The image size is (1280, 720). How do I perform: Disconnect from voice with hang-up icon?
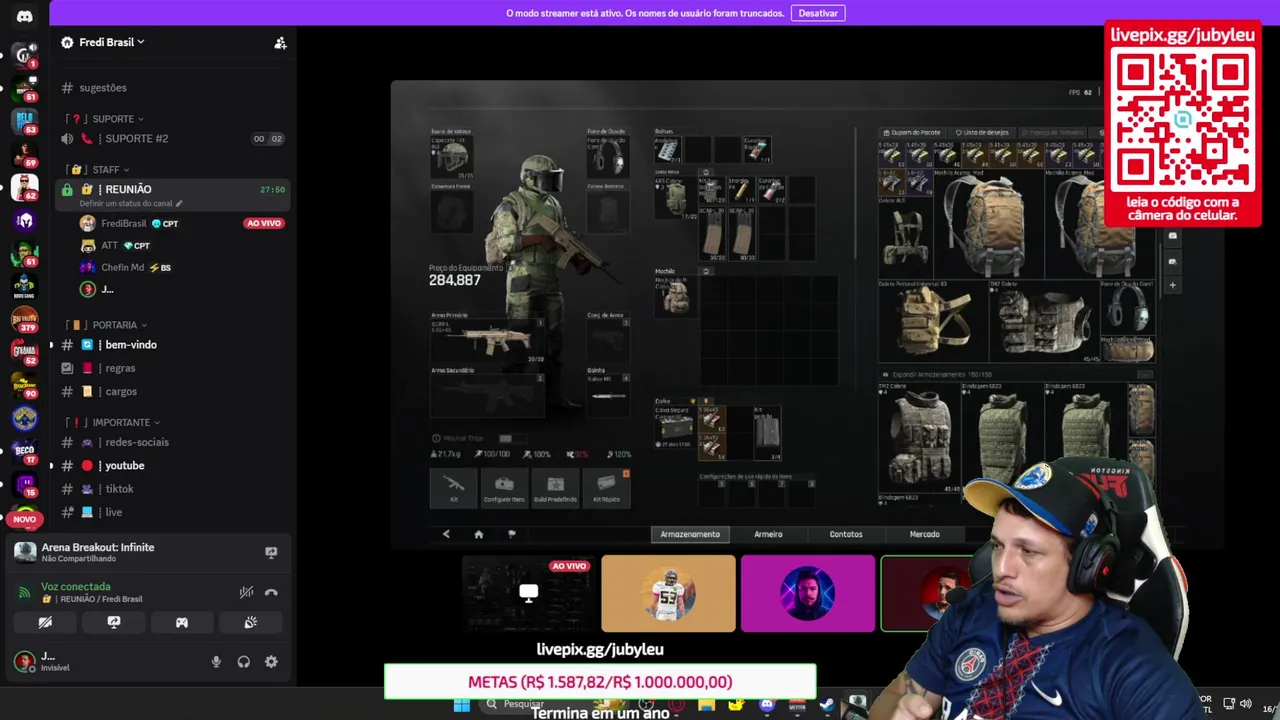[271, 592]
